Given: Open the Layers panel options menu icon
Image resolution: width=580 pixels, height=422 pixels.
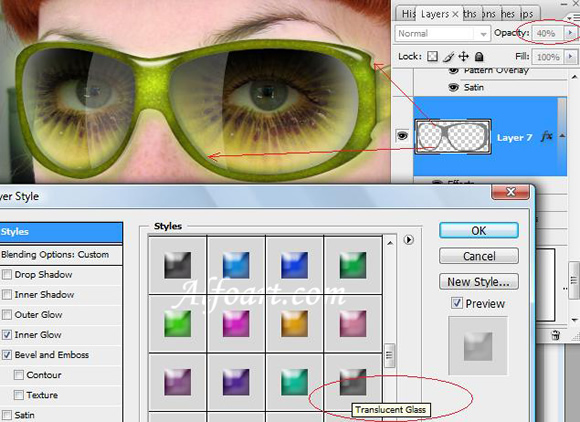Looking at the screenshot, I should [x=572, y=17].
